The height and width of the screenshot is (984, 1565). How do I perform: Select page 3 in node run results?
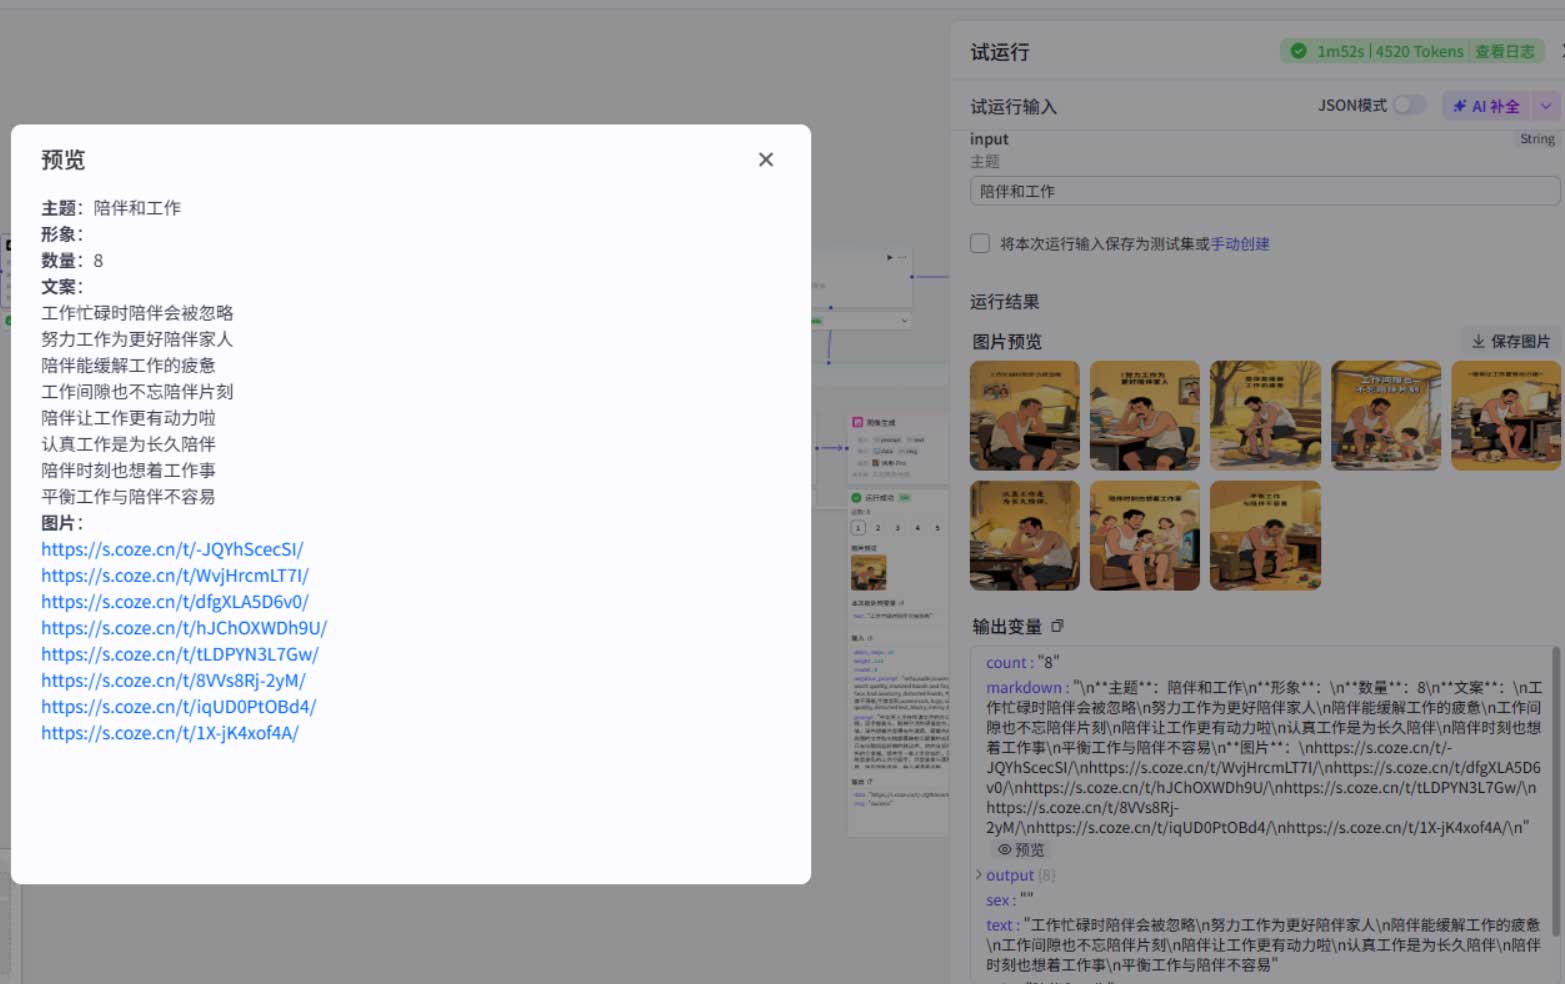click(x=897, y=527)
